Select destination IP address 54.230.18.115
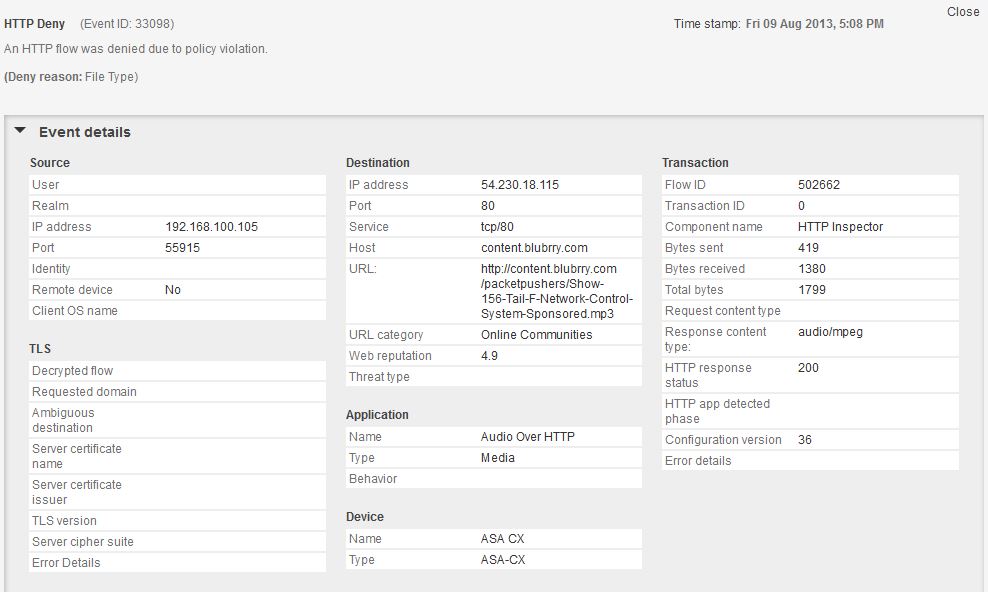This screenshot has width=988, height=592. 520,185
